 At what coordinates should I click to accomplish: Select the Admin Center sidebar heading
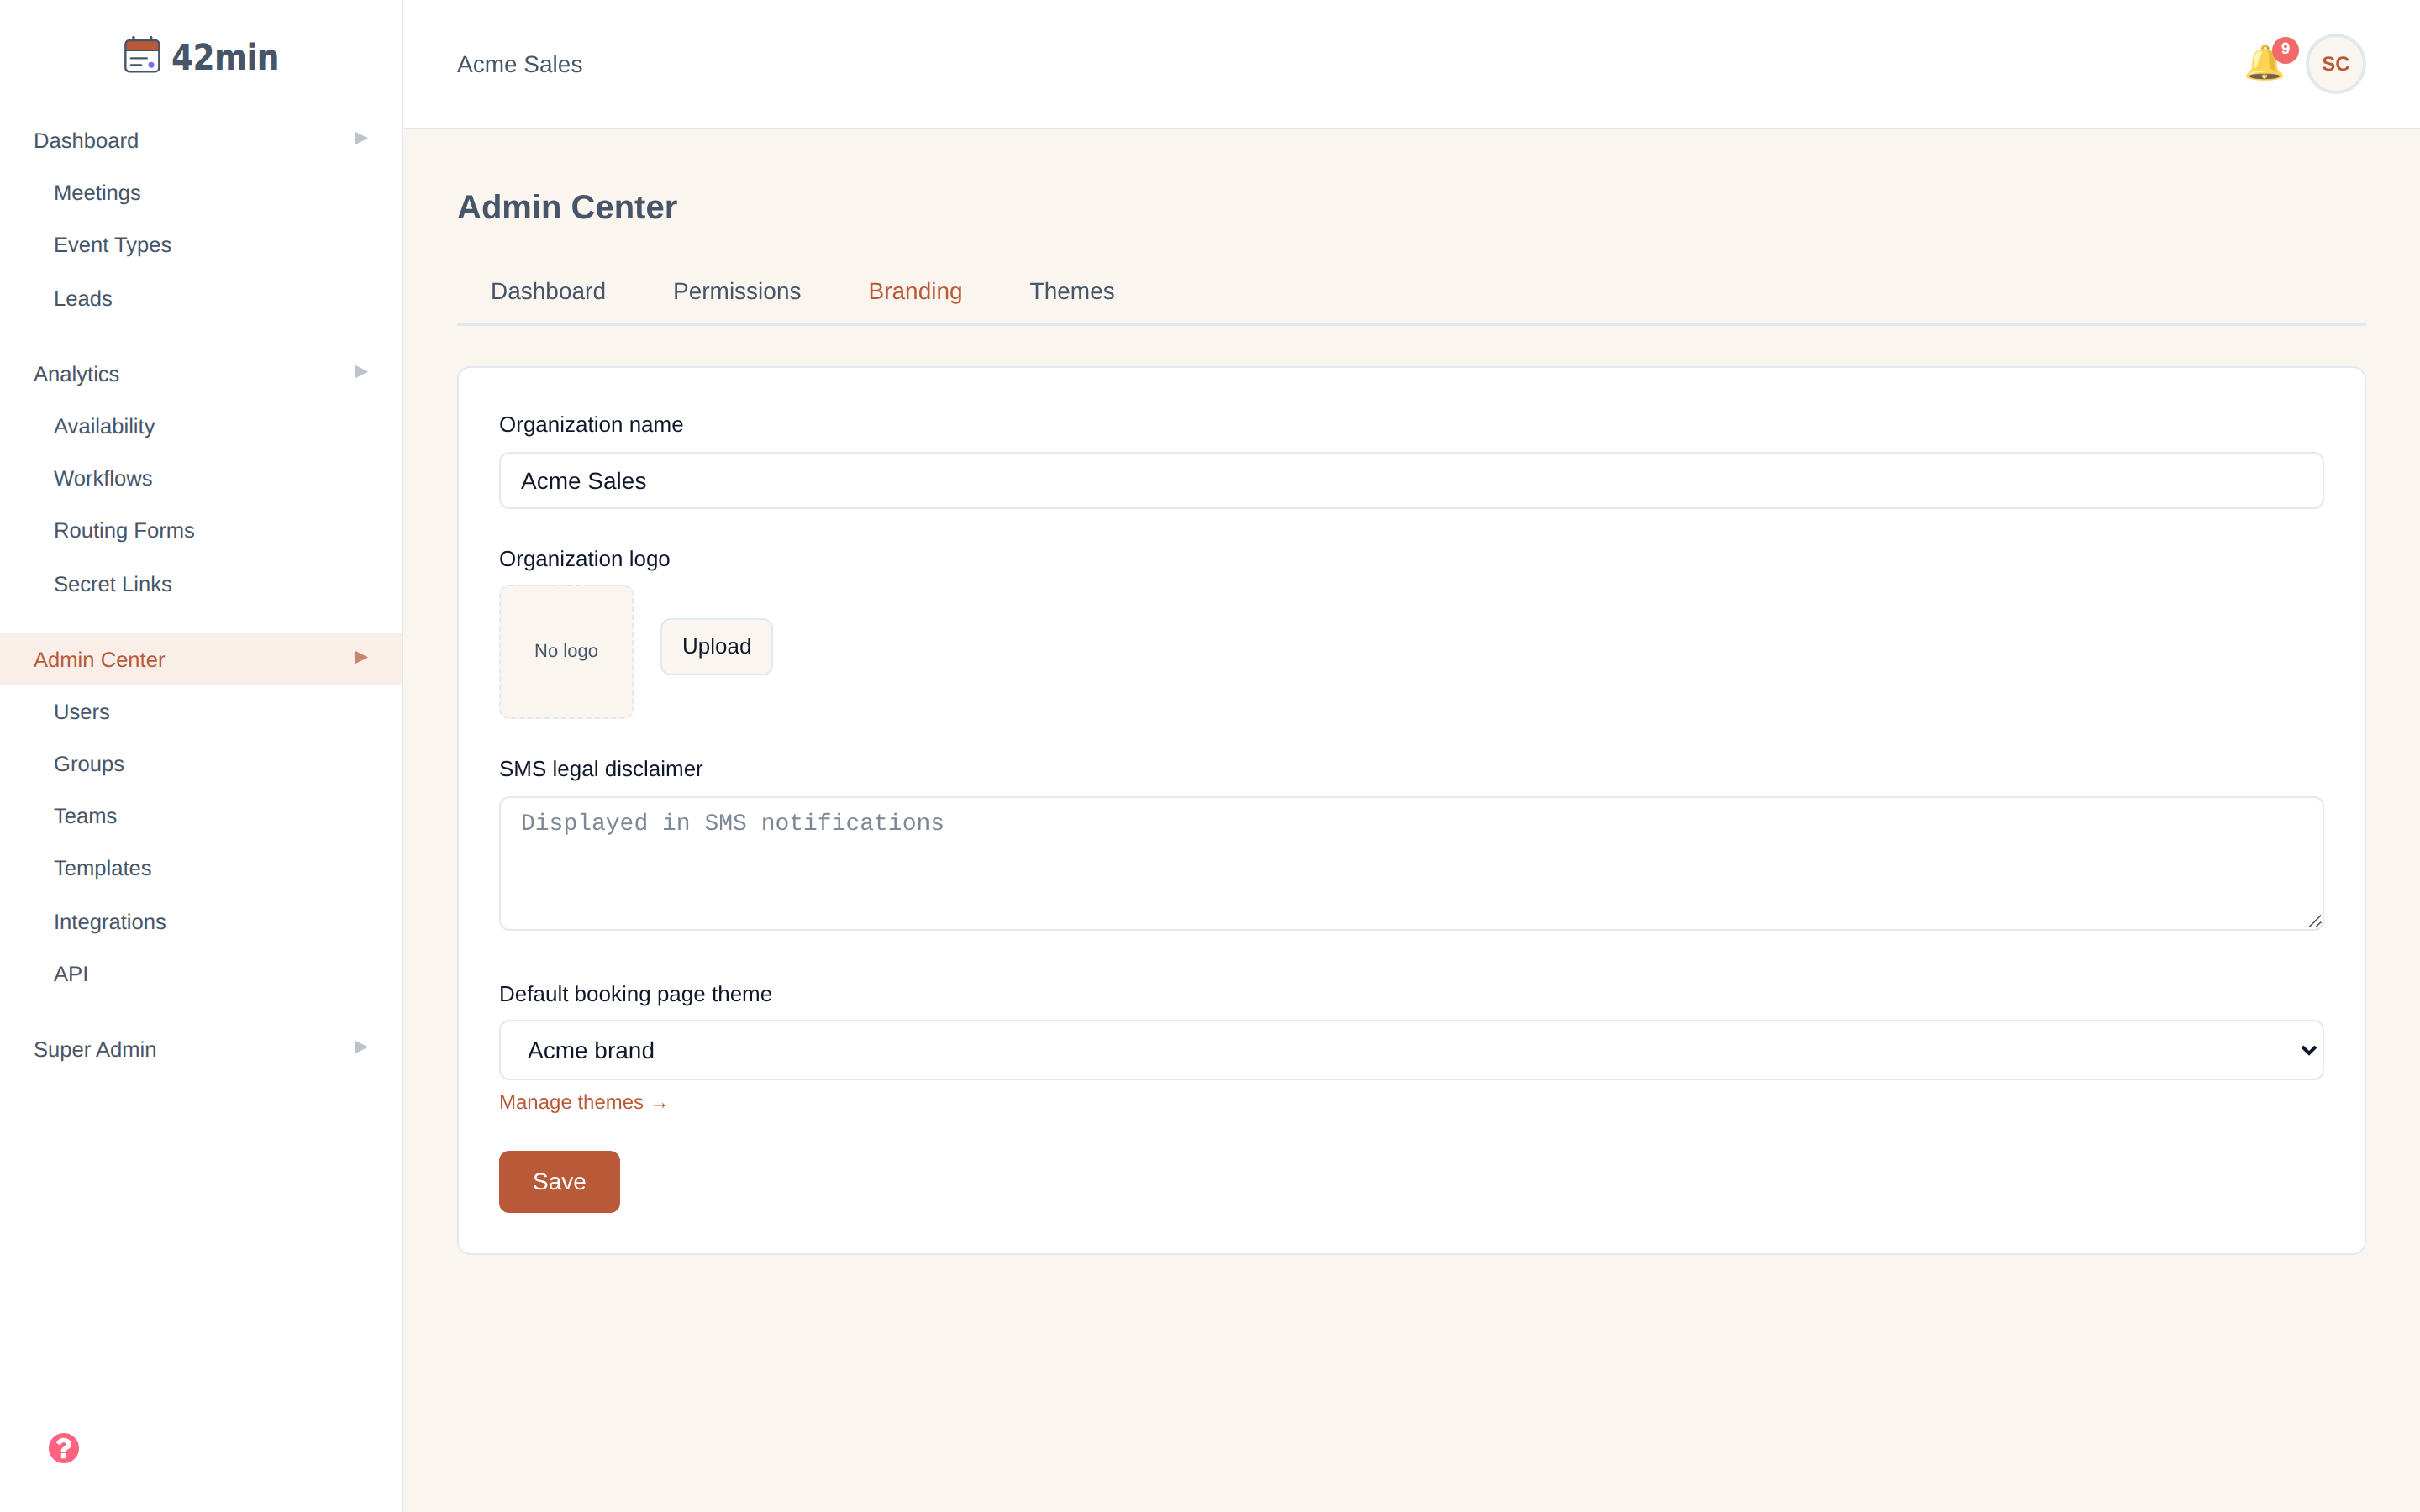point(99,660)
